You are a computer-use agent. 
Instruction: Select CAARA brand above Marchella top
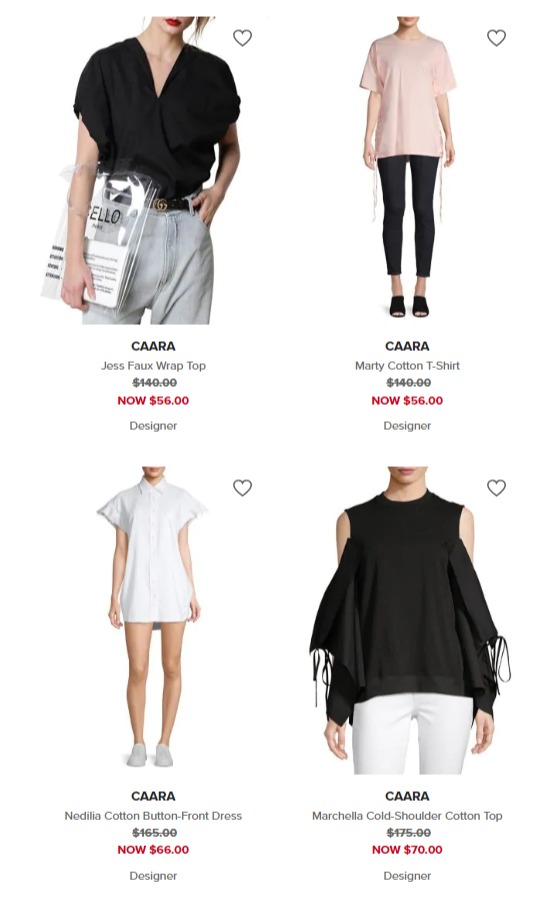(407, 796)
